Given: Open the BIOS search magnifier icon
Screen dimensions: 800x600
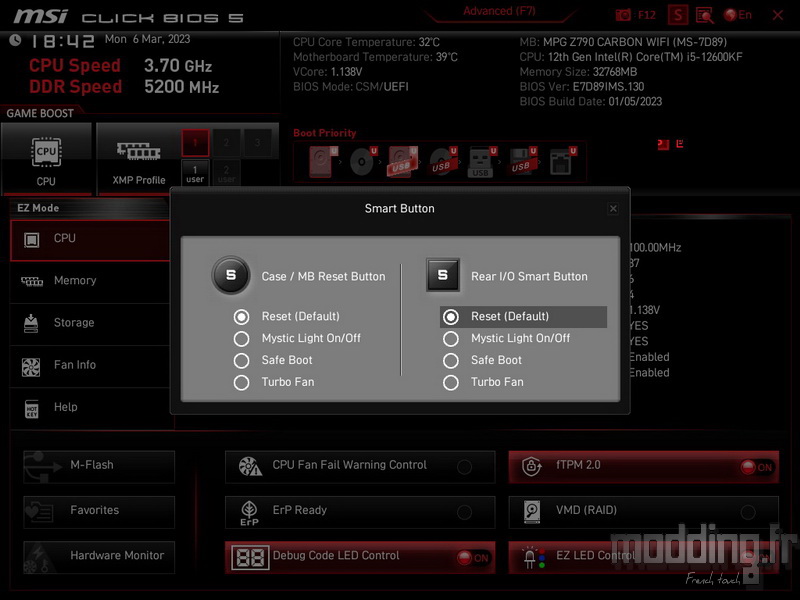Looking at the screenshot, I should point(705,15).
